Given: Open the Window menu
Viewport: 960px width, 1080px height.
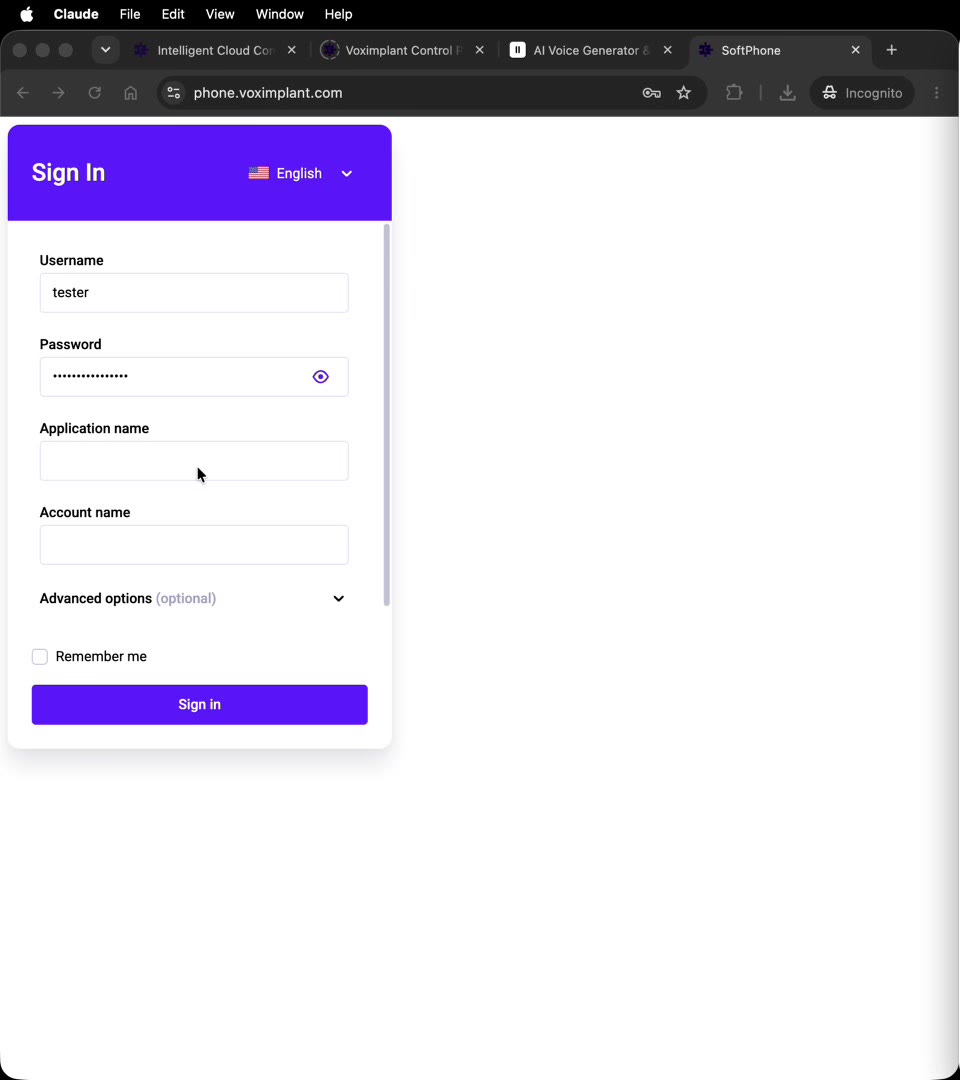Looking at the screenshot, I should [280, 14].
